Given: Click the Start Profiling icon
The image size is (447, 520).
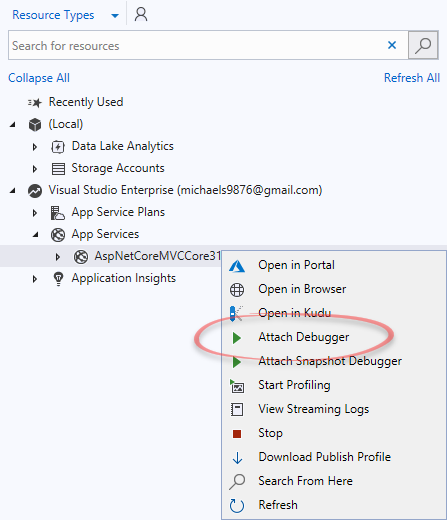Looking at the screenshot, I should (x=237, y=386).
